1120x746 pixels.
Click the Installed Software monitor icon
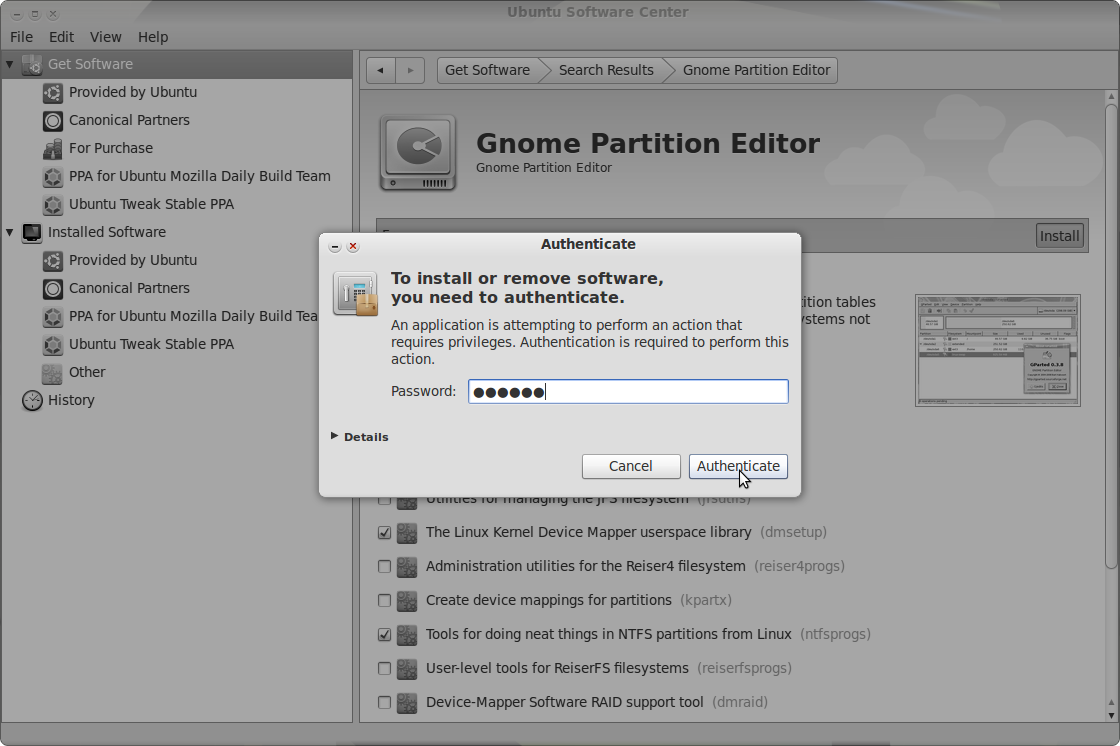(x=32, y=232)
